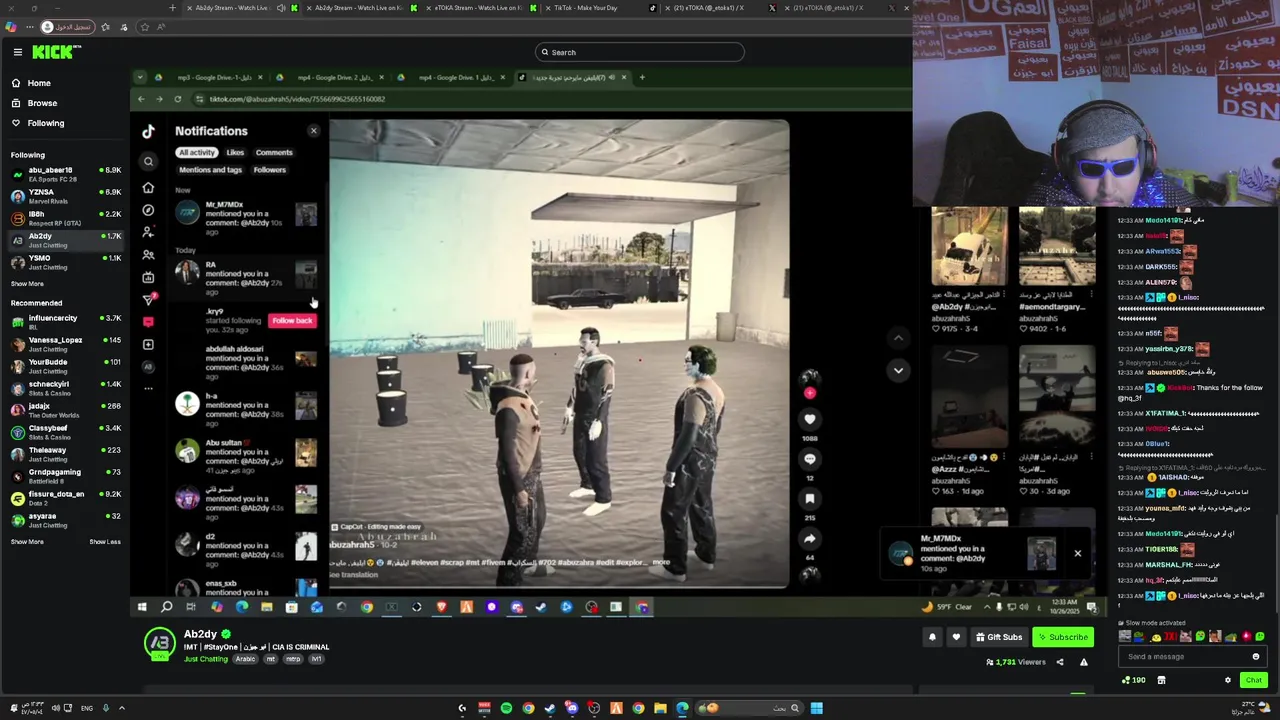Open fissure_dota_en recommended channel
This screenshot has height=720, width=1280.
click(65, 498)
